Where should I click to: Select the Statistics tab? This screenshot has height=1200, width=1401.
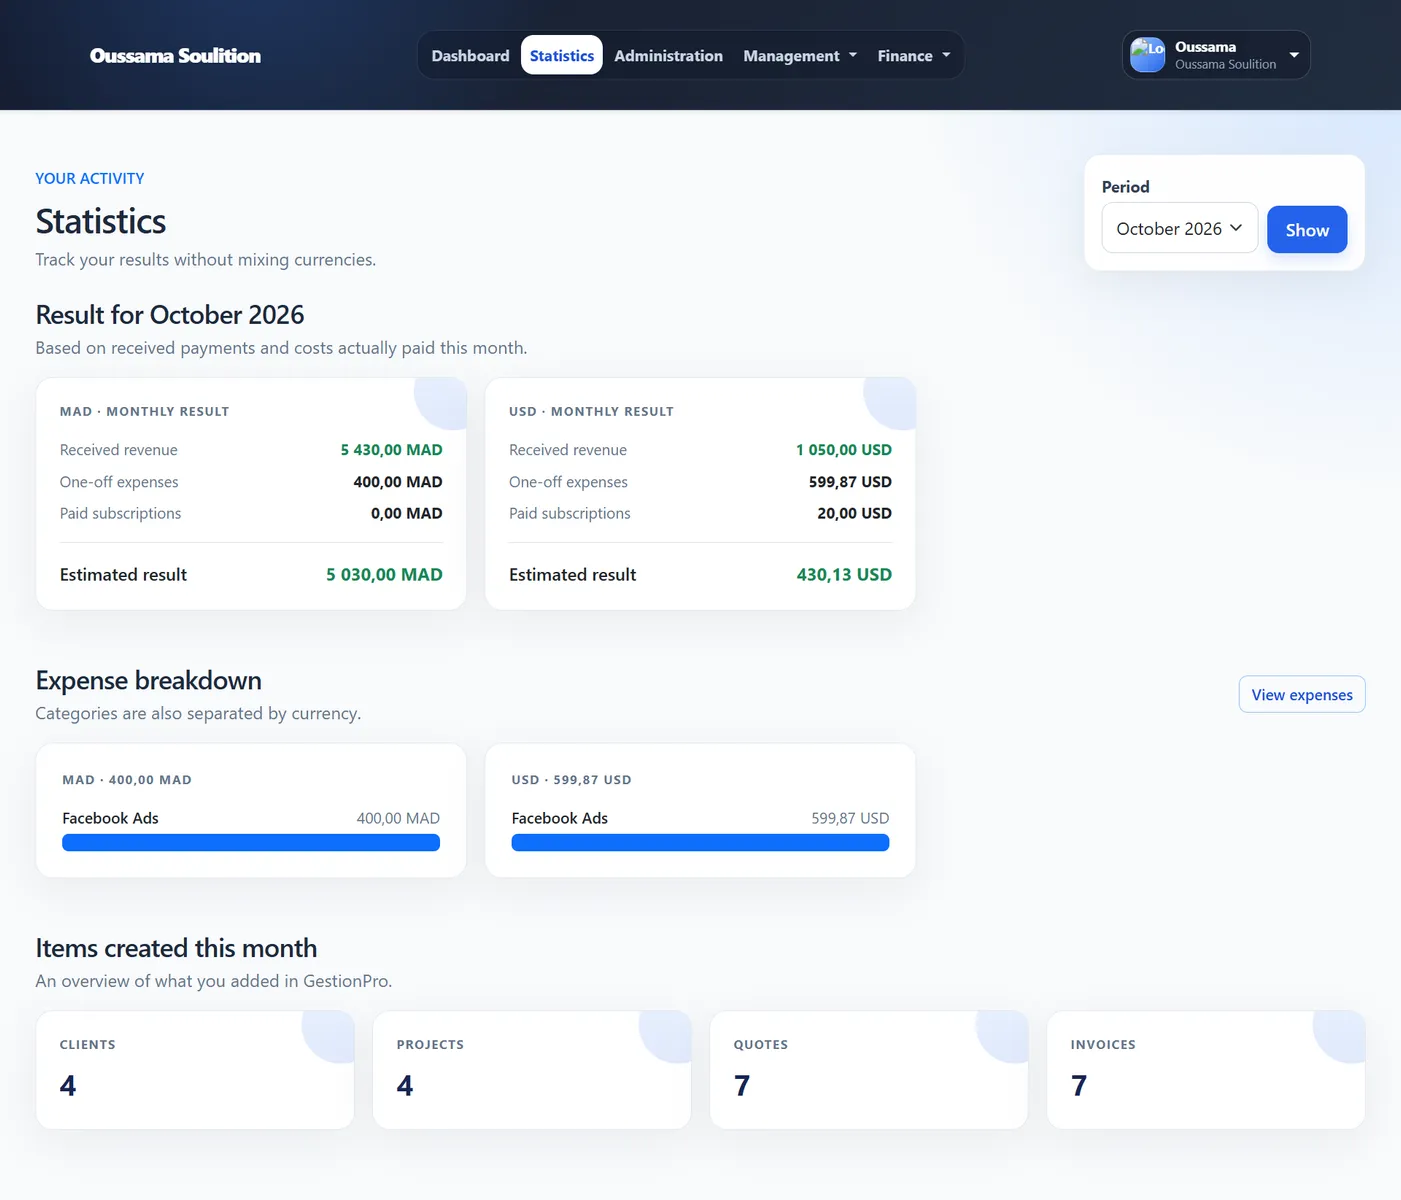[x=562, y=56]
